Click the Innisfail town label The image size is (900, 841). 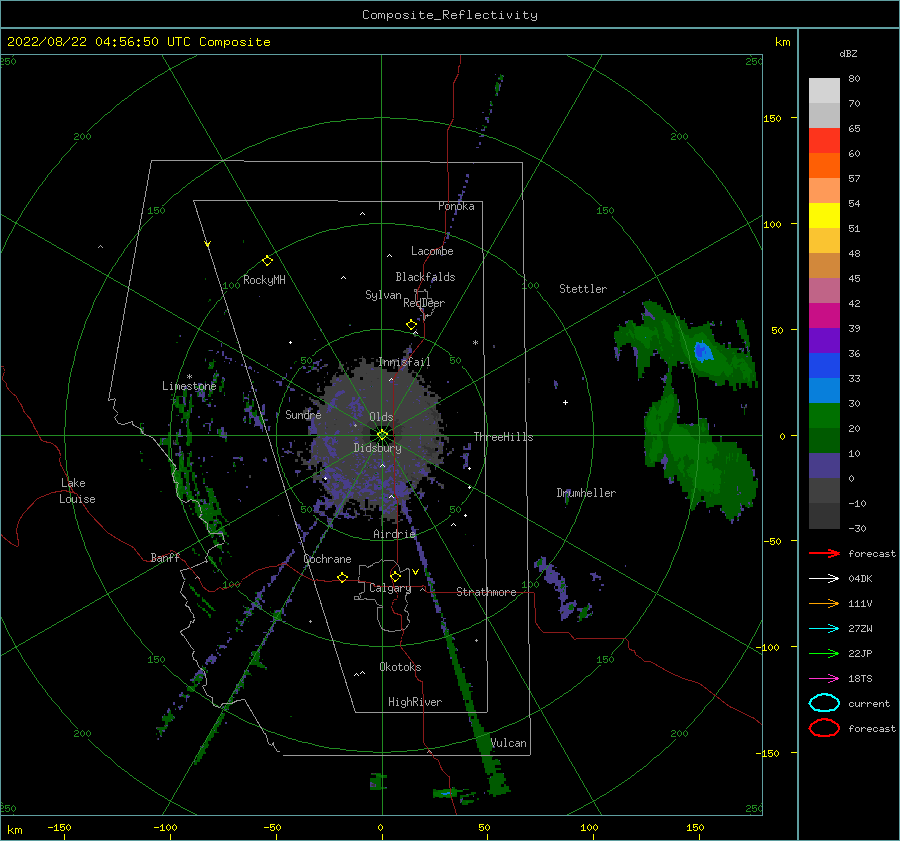pos(404,362)
